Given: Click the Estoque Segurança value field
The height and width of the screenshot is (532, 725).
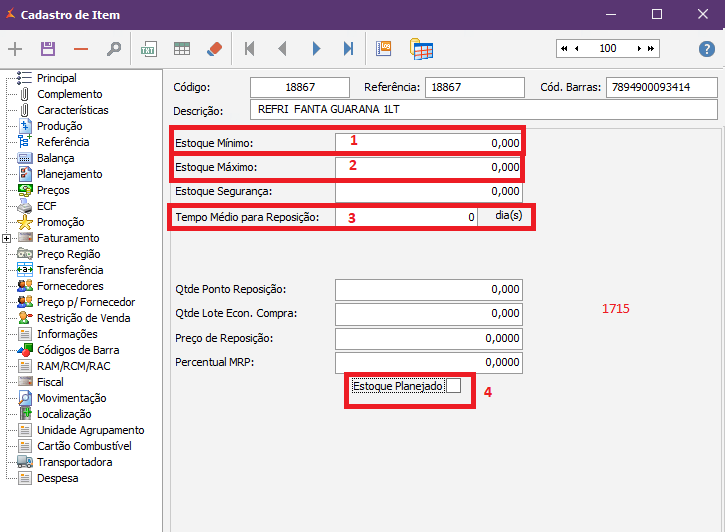Looking at the screenshot, I should pyautogui.click(x=429, y=191).
